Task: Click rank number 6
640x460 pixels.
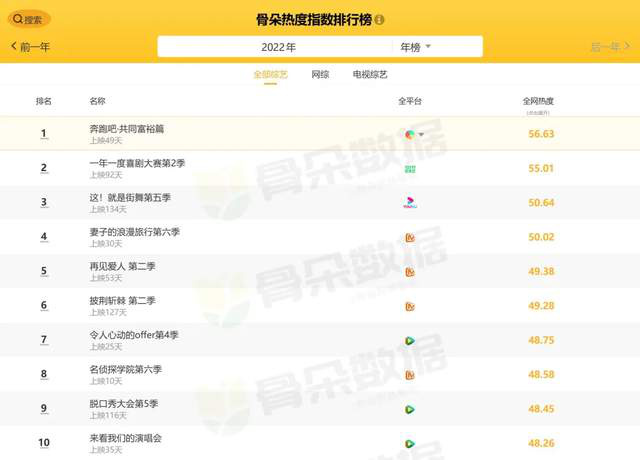Action: (44, 305)
